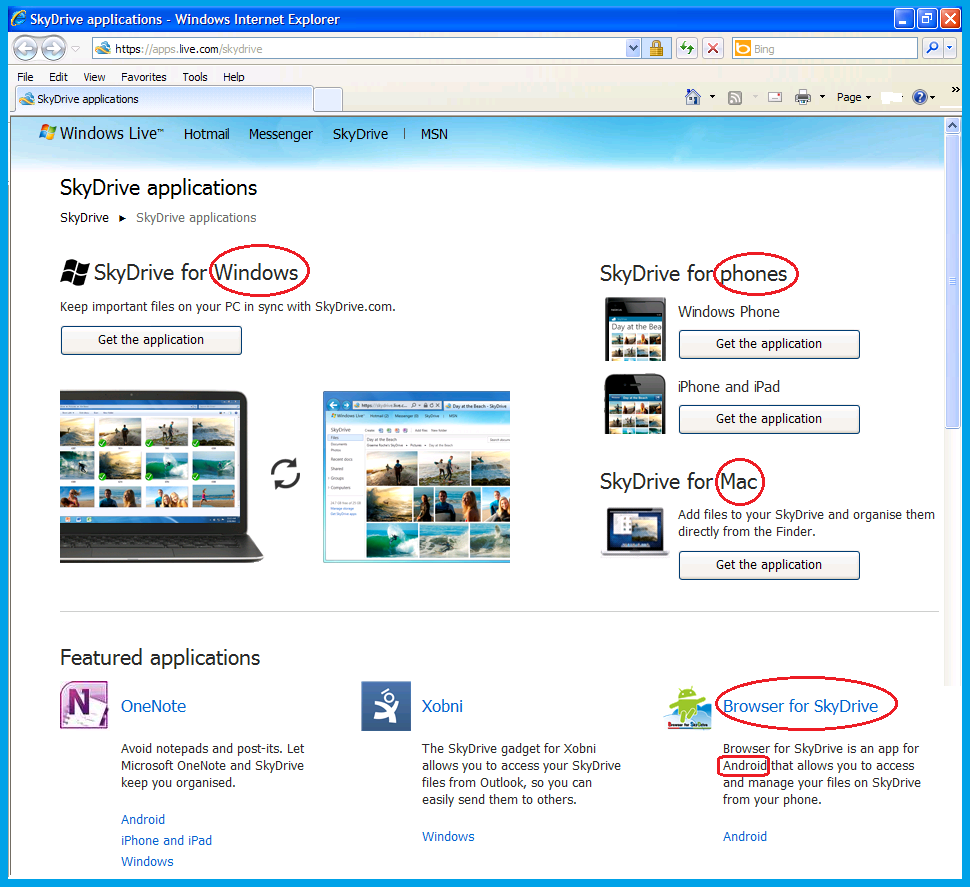Viewport: 970px width, 887px height.
Task: Go to Hotmail in the header
Action: (207, 134)
